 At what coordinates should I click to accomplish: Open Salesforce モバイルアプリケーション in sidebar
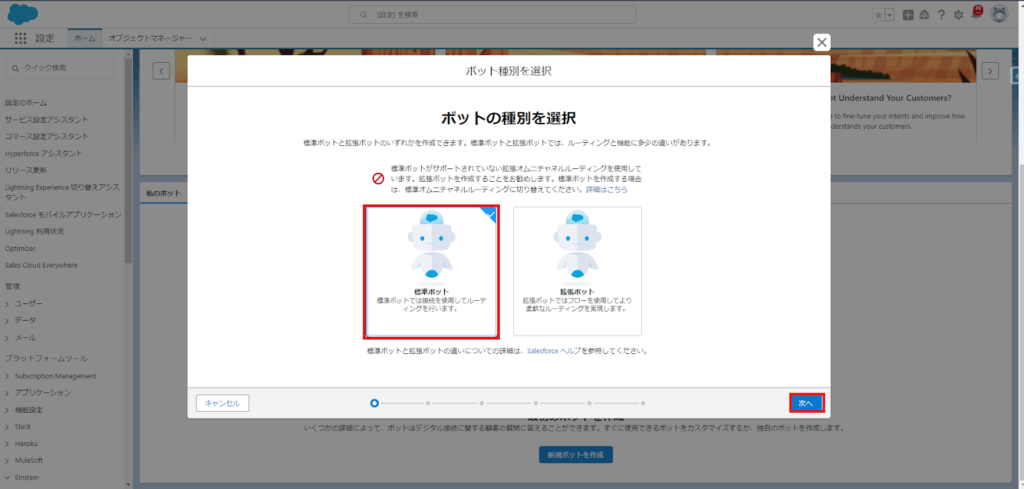tap(63, 214)
